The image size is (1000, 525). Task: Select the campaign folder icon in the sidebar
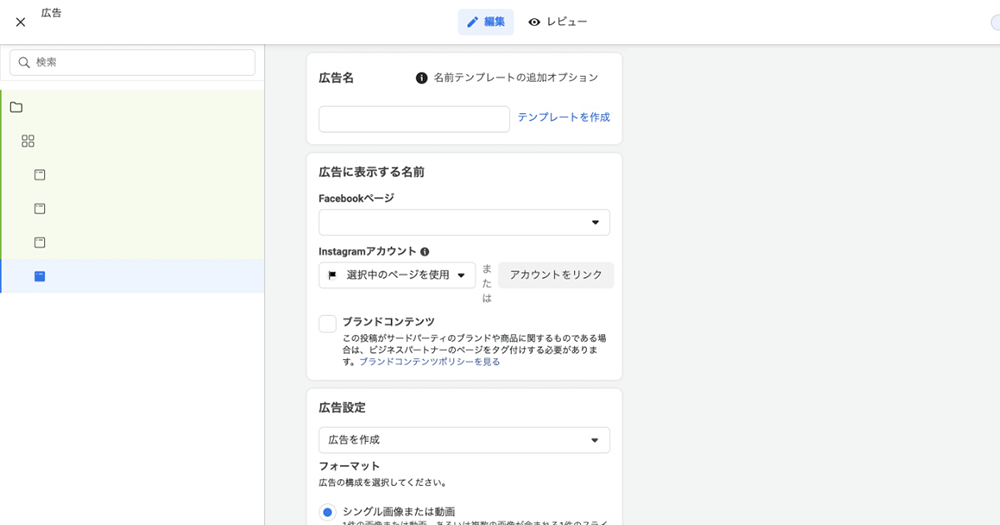click(x=17, y=107)
